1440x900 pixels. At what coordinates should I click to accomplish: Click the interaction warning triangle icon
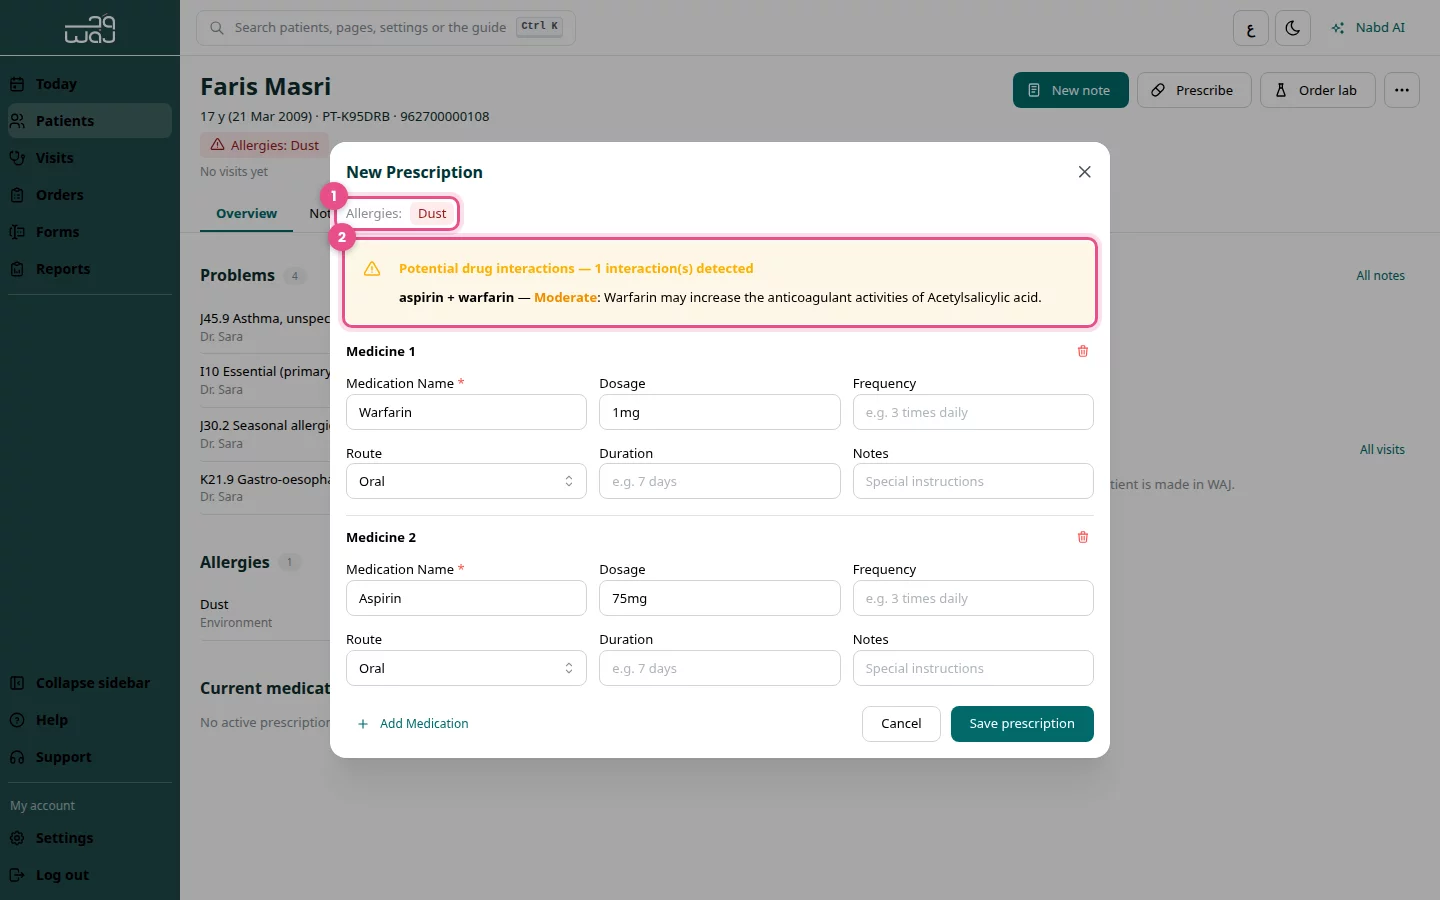(x=372, y=269)
